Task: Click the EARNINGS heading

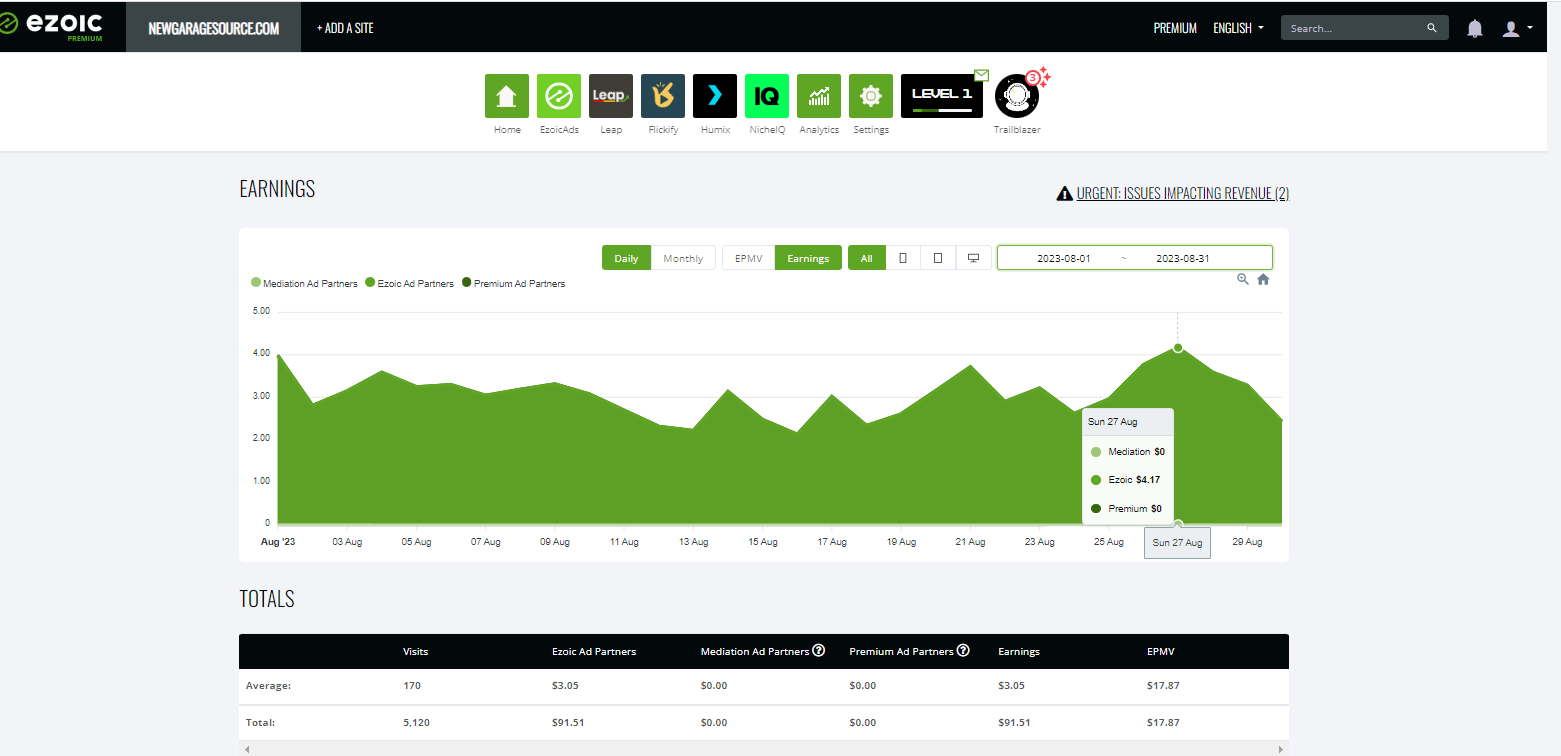Action: [277, 189]
